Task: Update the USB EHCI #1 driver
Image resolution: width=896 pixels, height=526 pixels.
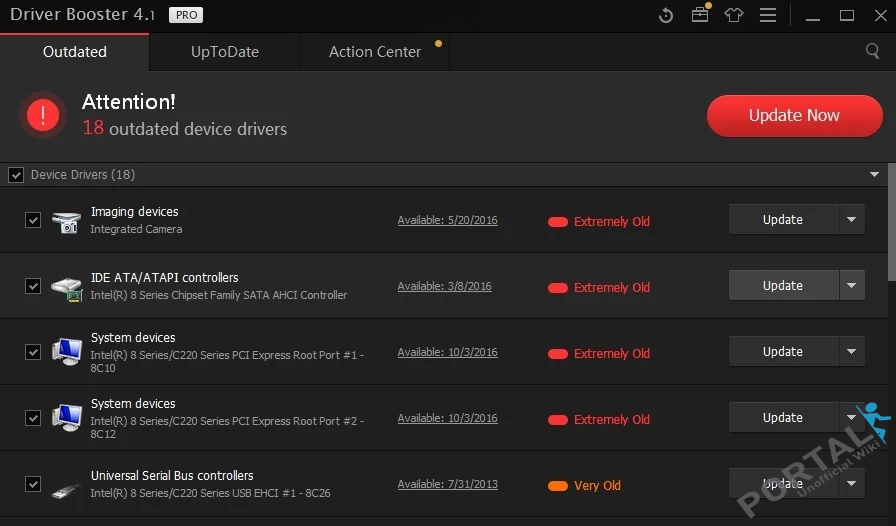Action: click(x=783, y=484)
